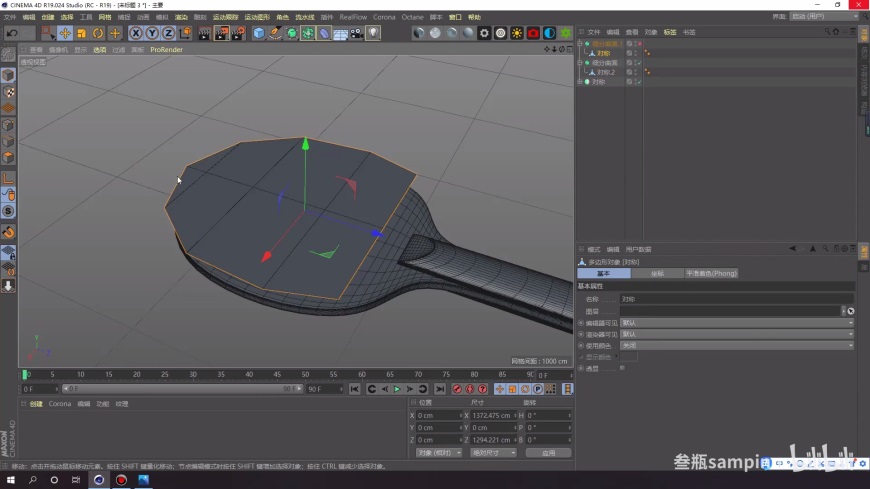Toggle green check on bottom 对称 object
Viewport: 870px width, 489px height.
coord(640,82)
